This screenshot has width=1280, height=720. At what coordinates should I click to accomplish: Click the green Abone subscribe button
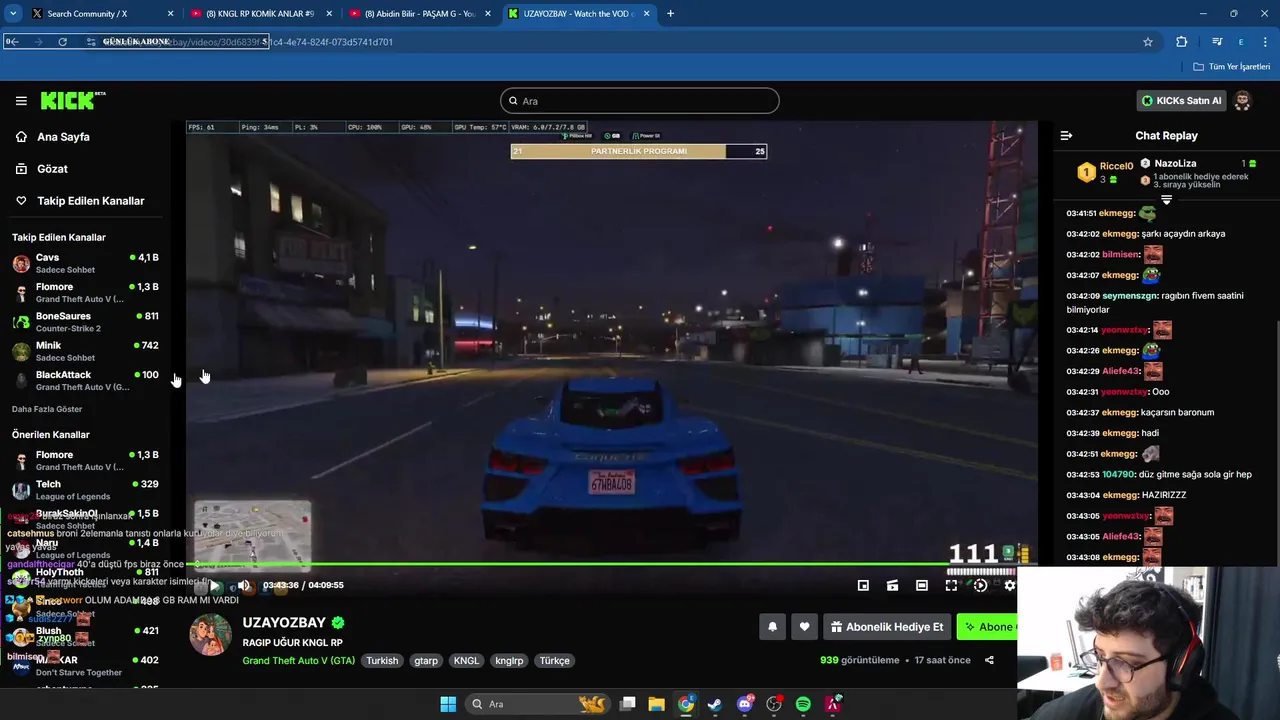[x=987, y=627]
